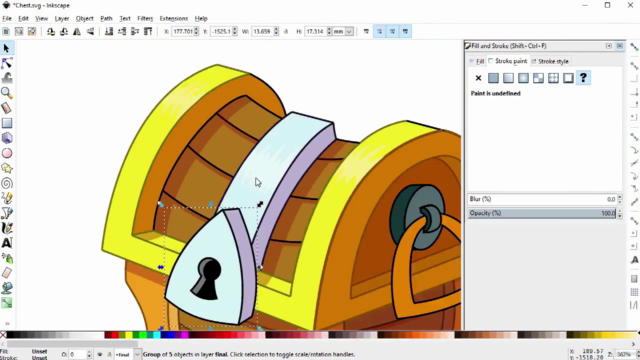The width and height of the screenshot is (640, 360).
Task: Select the Text tool
Action: [x=7, y=243]
